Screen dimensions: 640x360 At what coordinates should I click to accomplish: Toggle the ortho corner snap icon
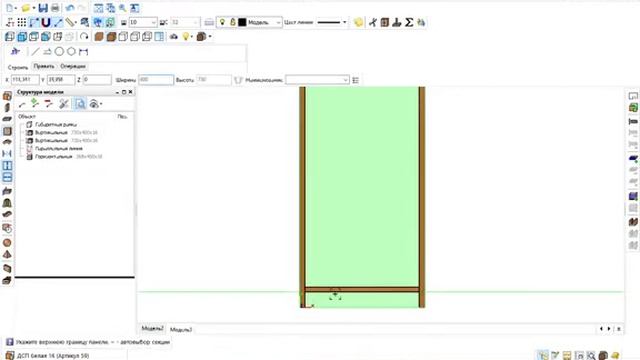click(x=34, y=22)
